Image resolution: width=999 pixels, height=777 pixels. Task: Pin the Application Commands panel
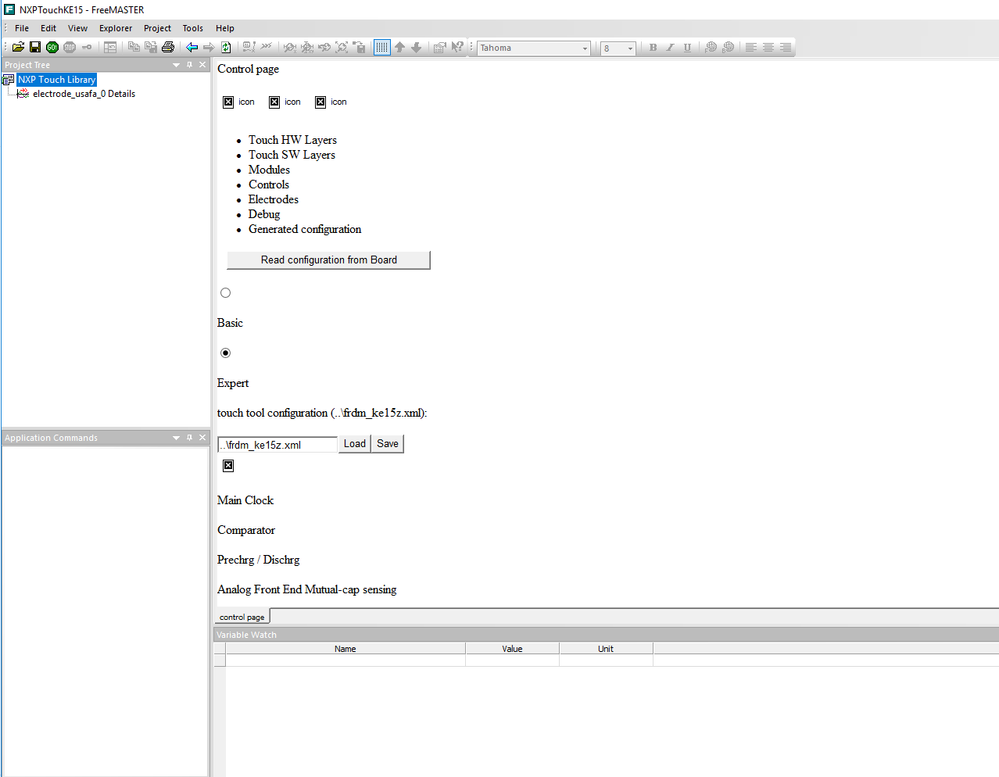tap(189, 438)
